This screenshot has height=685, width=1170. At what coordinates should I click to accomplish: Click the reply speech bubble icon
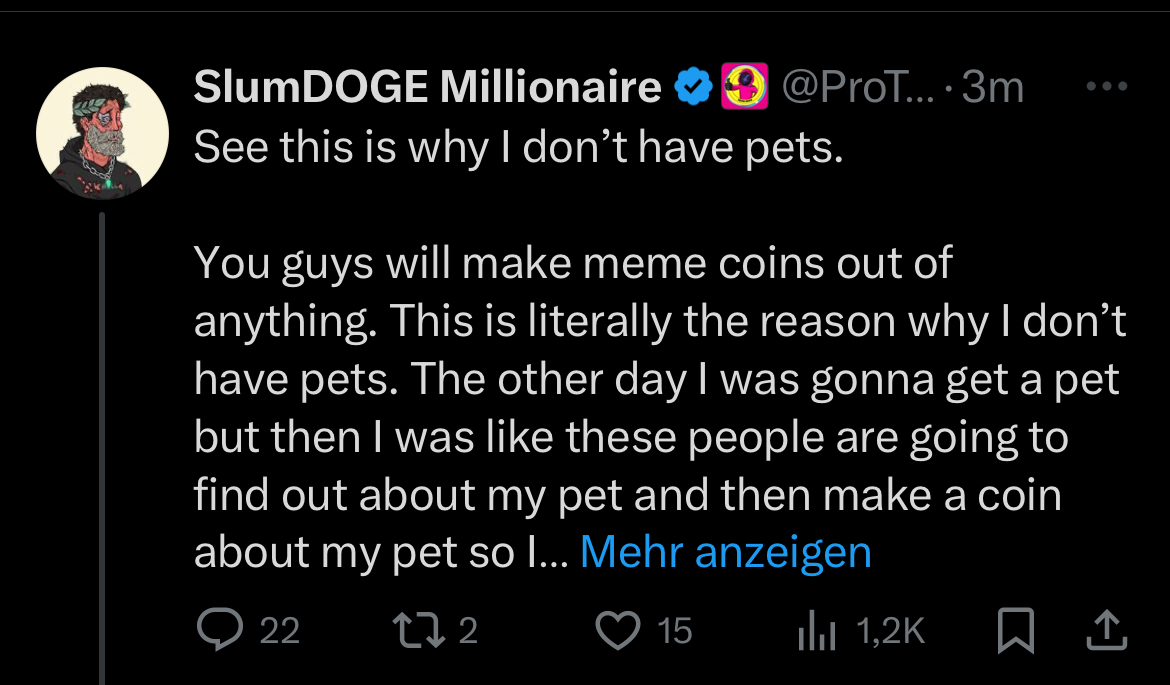tap(220, 629)
